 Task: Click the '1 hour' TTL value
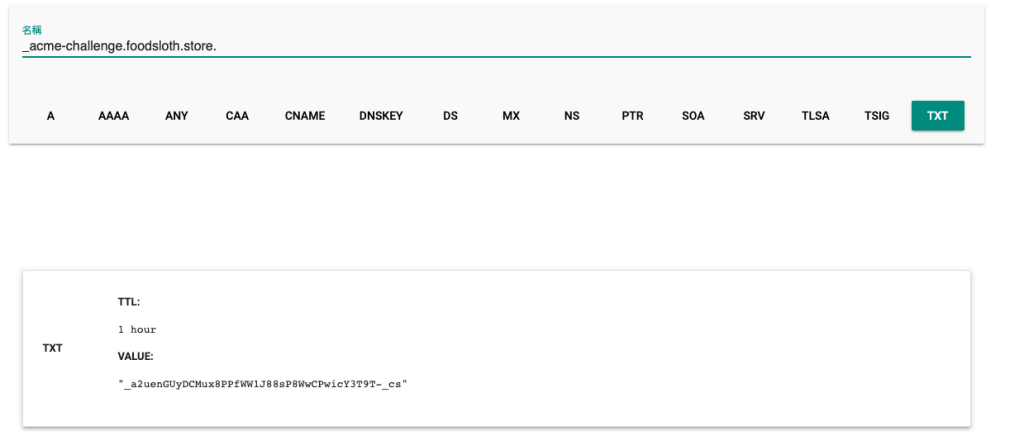click(137, 329)
